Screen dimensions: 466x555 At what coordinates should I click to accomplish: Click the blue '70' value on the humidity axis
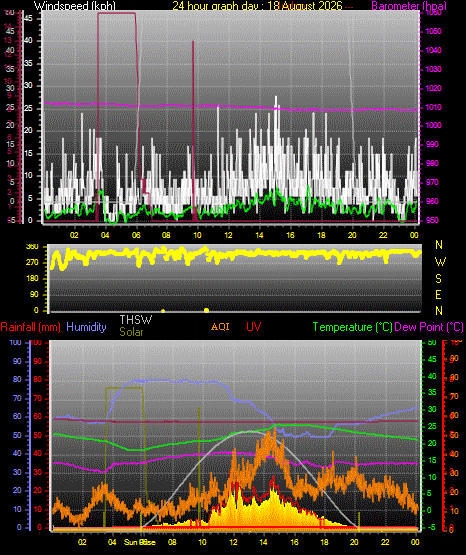17,399
